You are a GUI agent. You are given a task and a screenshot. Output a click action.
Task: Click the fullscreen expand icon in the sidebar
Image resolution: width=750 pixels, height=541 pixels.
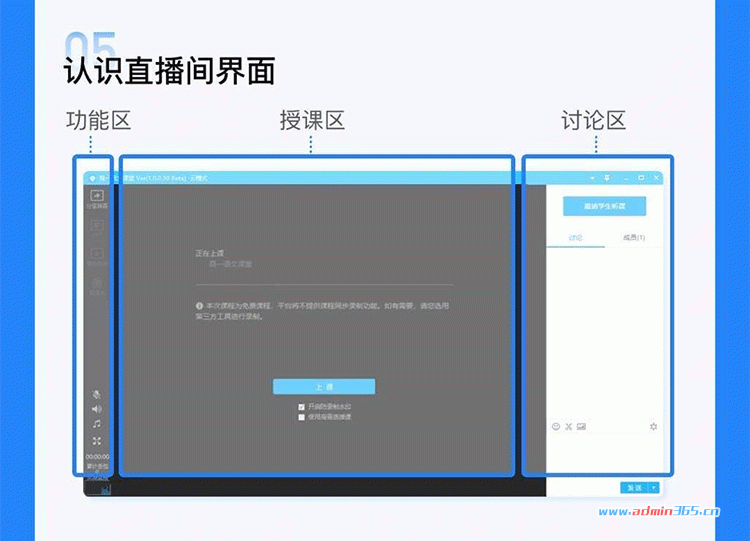pos(97,441)
